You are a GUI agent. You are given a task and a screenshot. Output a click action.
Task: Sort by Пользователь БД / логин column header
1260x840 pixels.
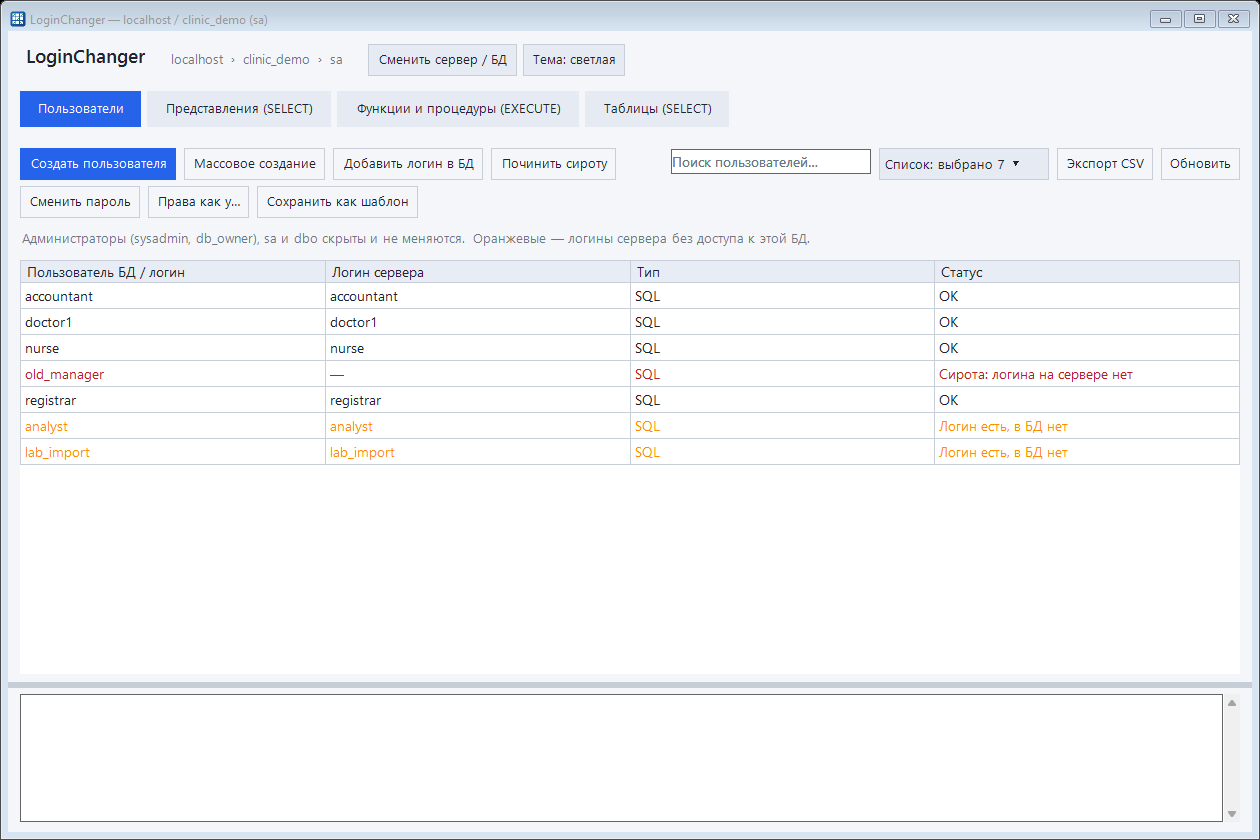tap(173, 272)
